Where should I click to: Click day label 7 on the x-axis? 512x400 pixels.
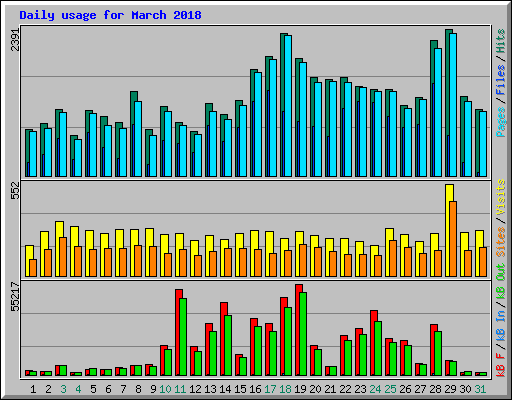pos(123,389)
